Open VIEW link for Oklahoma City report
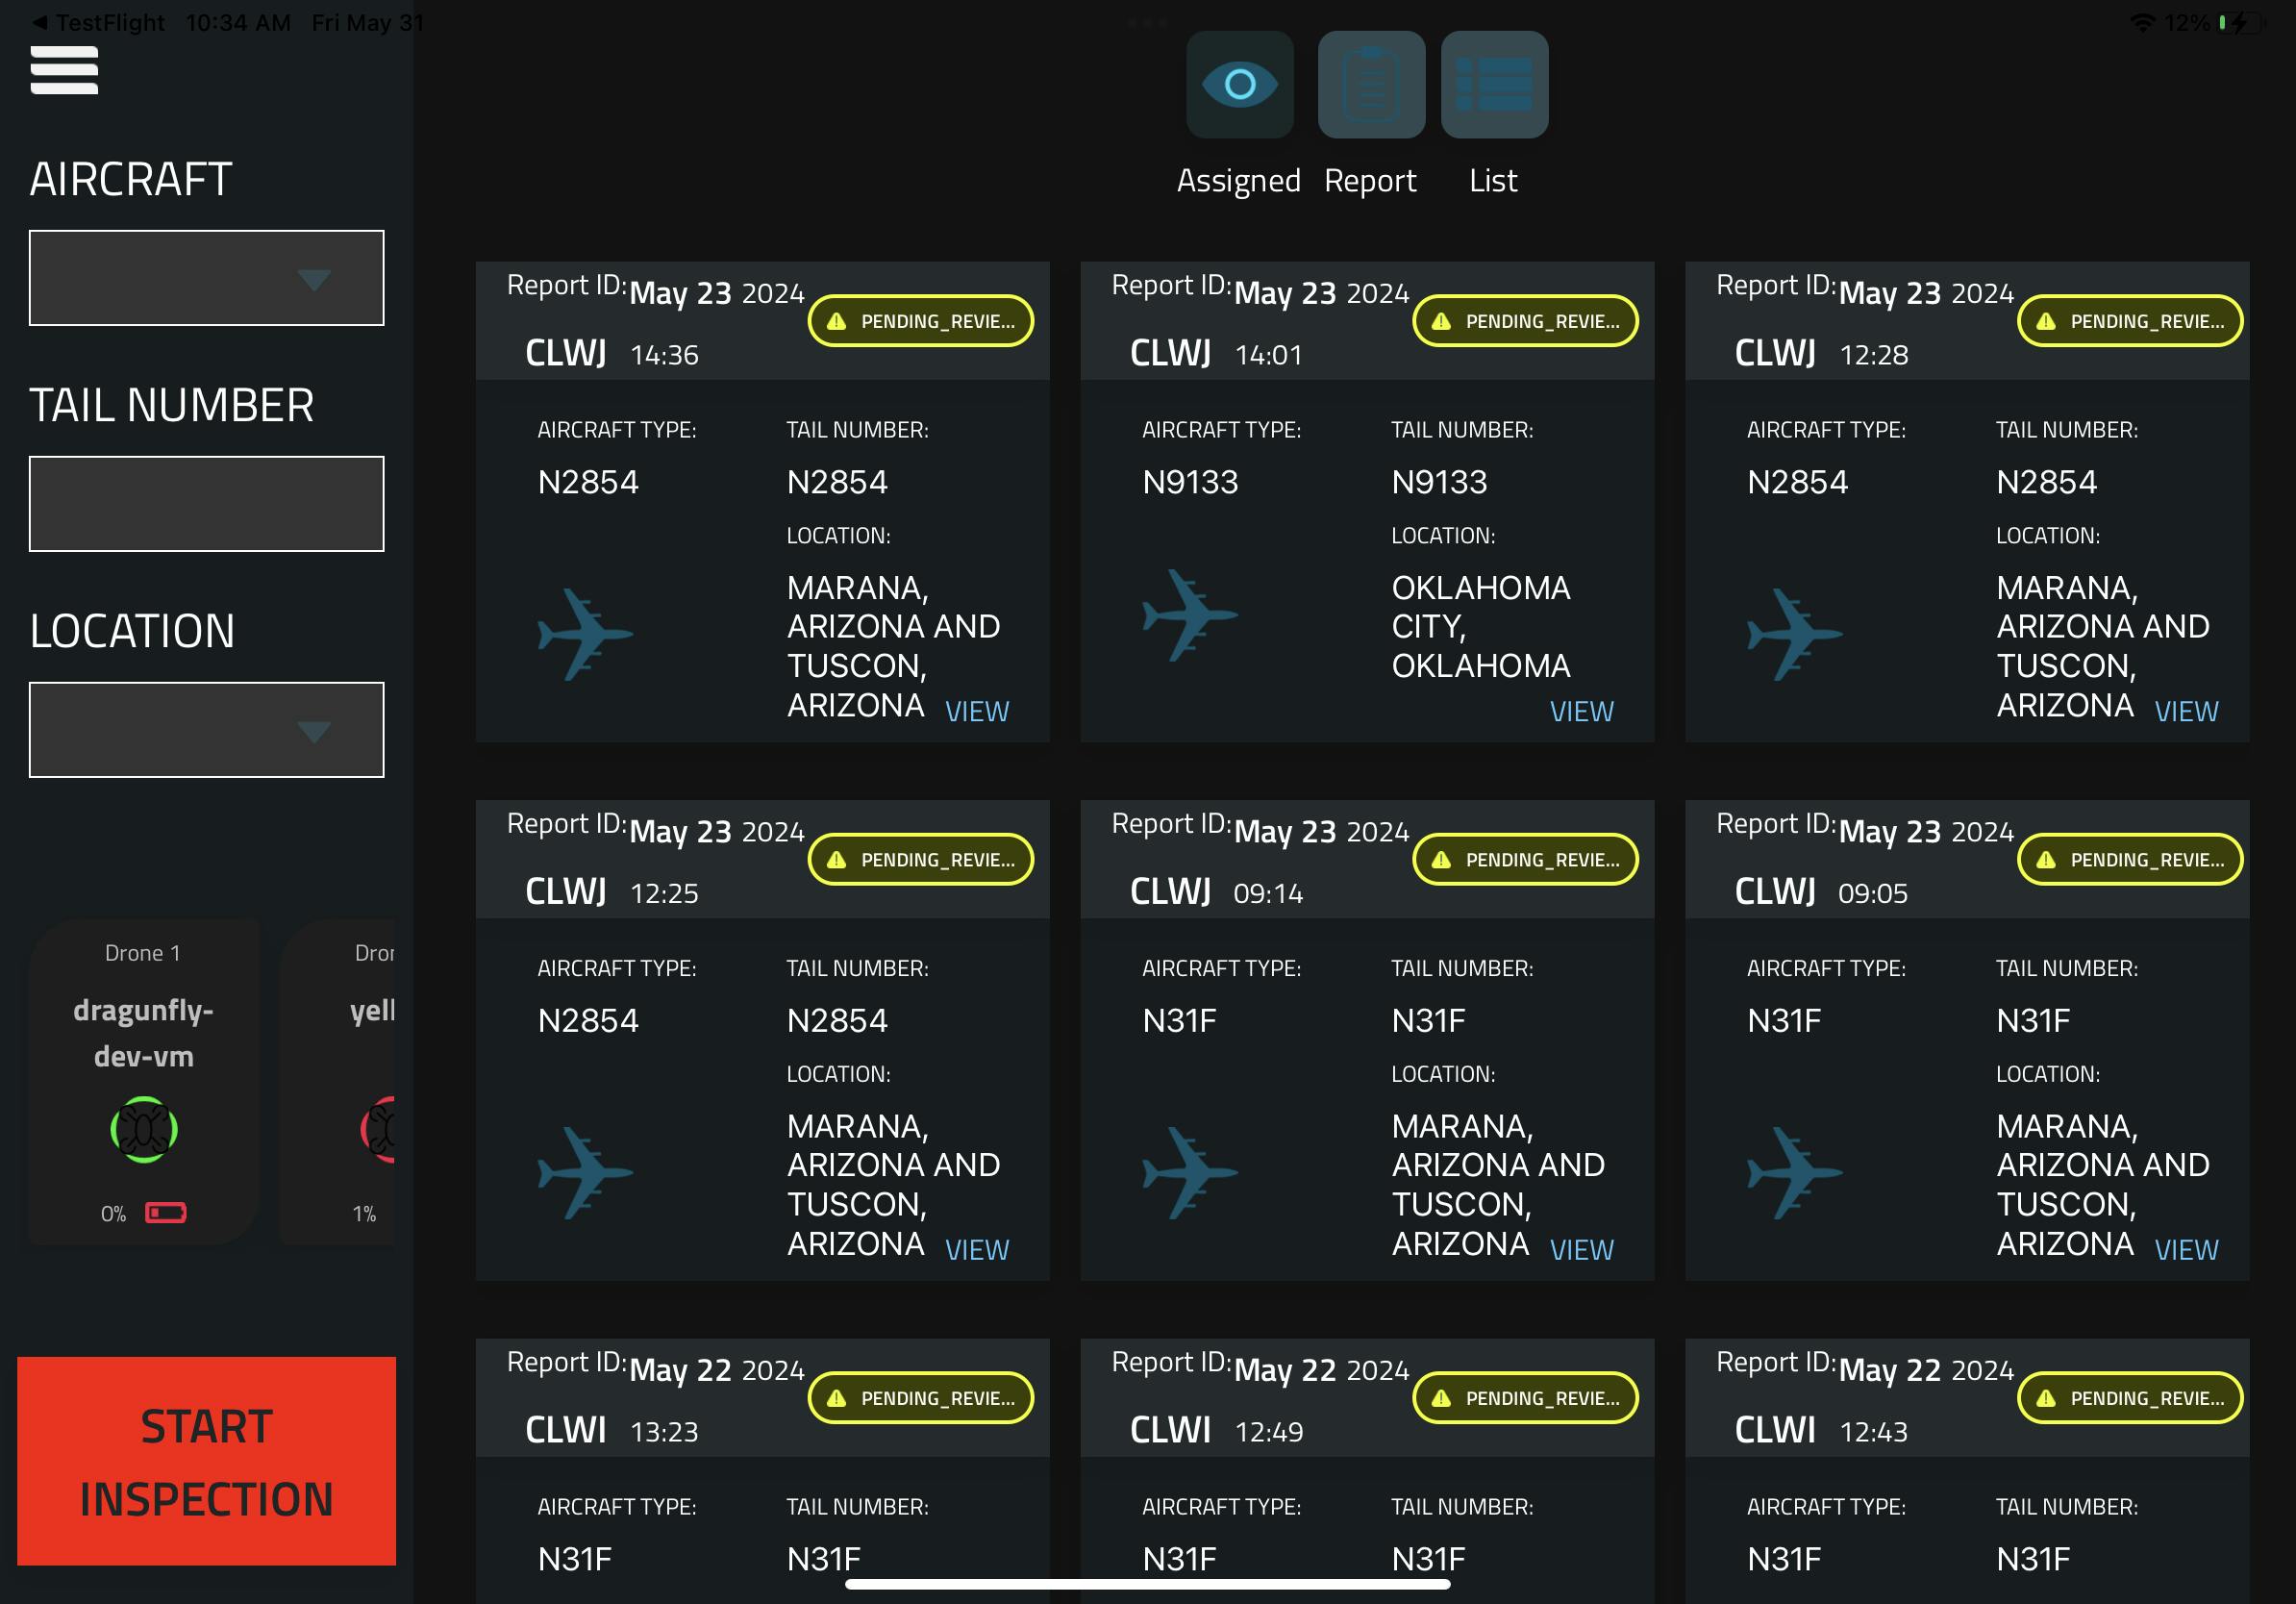 tap(1580, 711)
